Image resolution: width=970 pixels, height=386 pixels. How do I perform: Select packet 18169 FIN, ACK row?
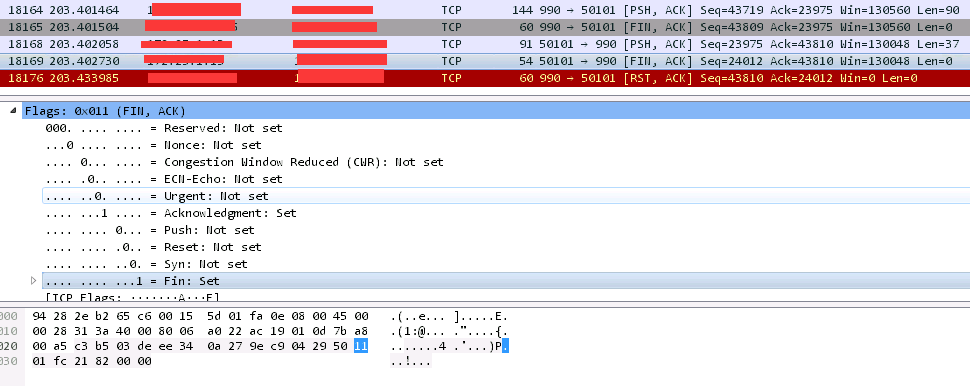[485, 61]
